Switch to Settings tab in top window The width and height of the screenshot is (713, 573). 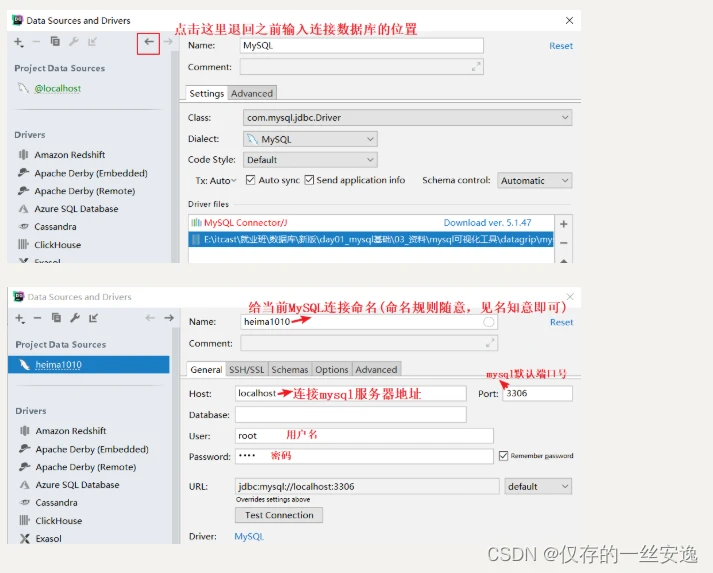[206, 93]
